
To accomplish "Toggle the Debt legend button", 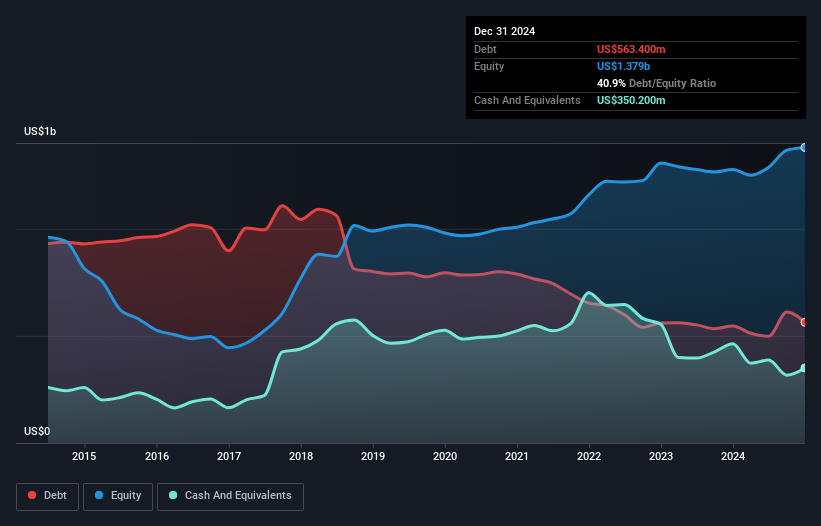I will [x=47, y=496].
